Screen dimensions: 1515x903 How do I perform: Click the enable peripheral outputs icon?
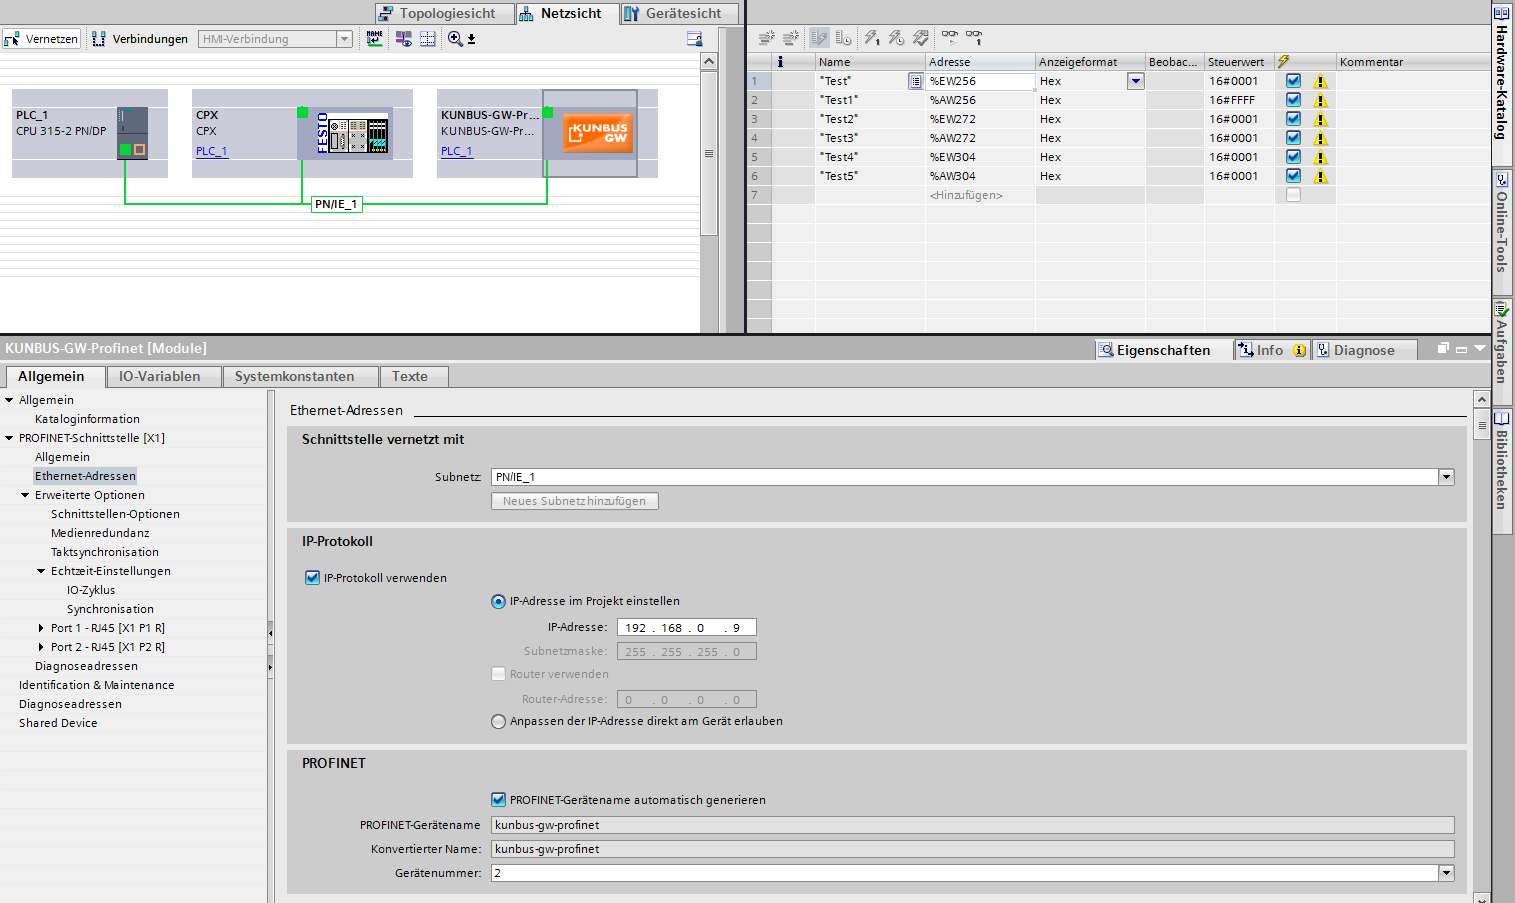click(x=921, y=38)
